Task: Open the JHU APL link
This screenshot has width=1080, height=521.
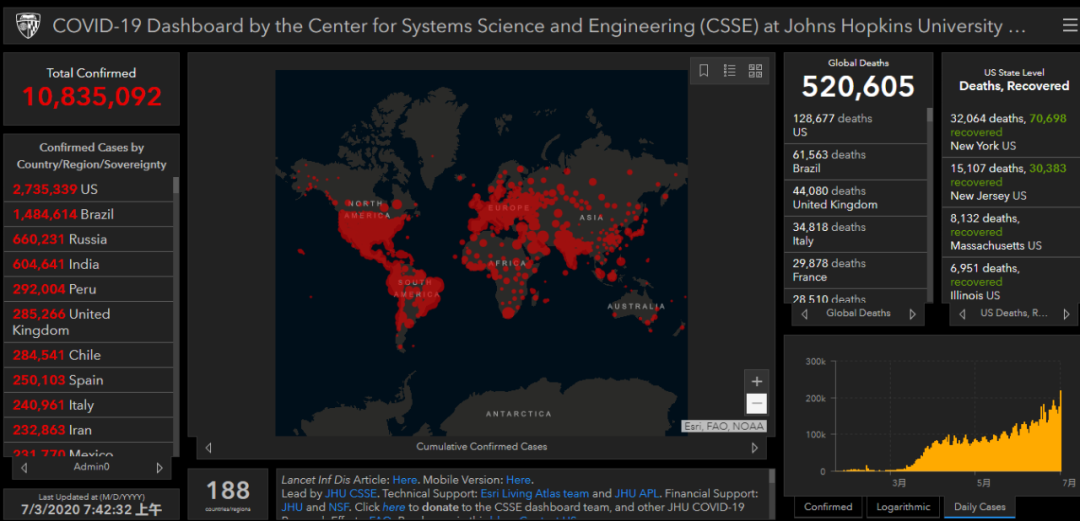Action: click(638, 493)
